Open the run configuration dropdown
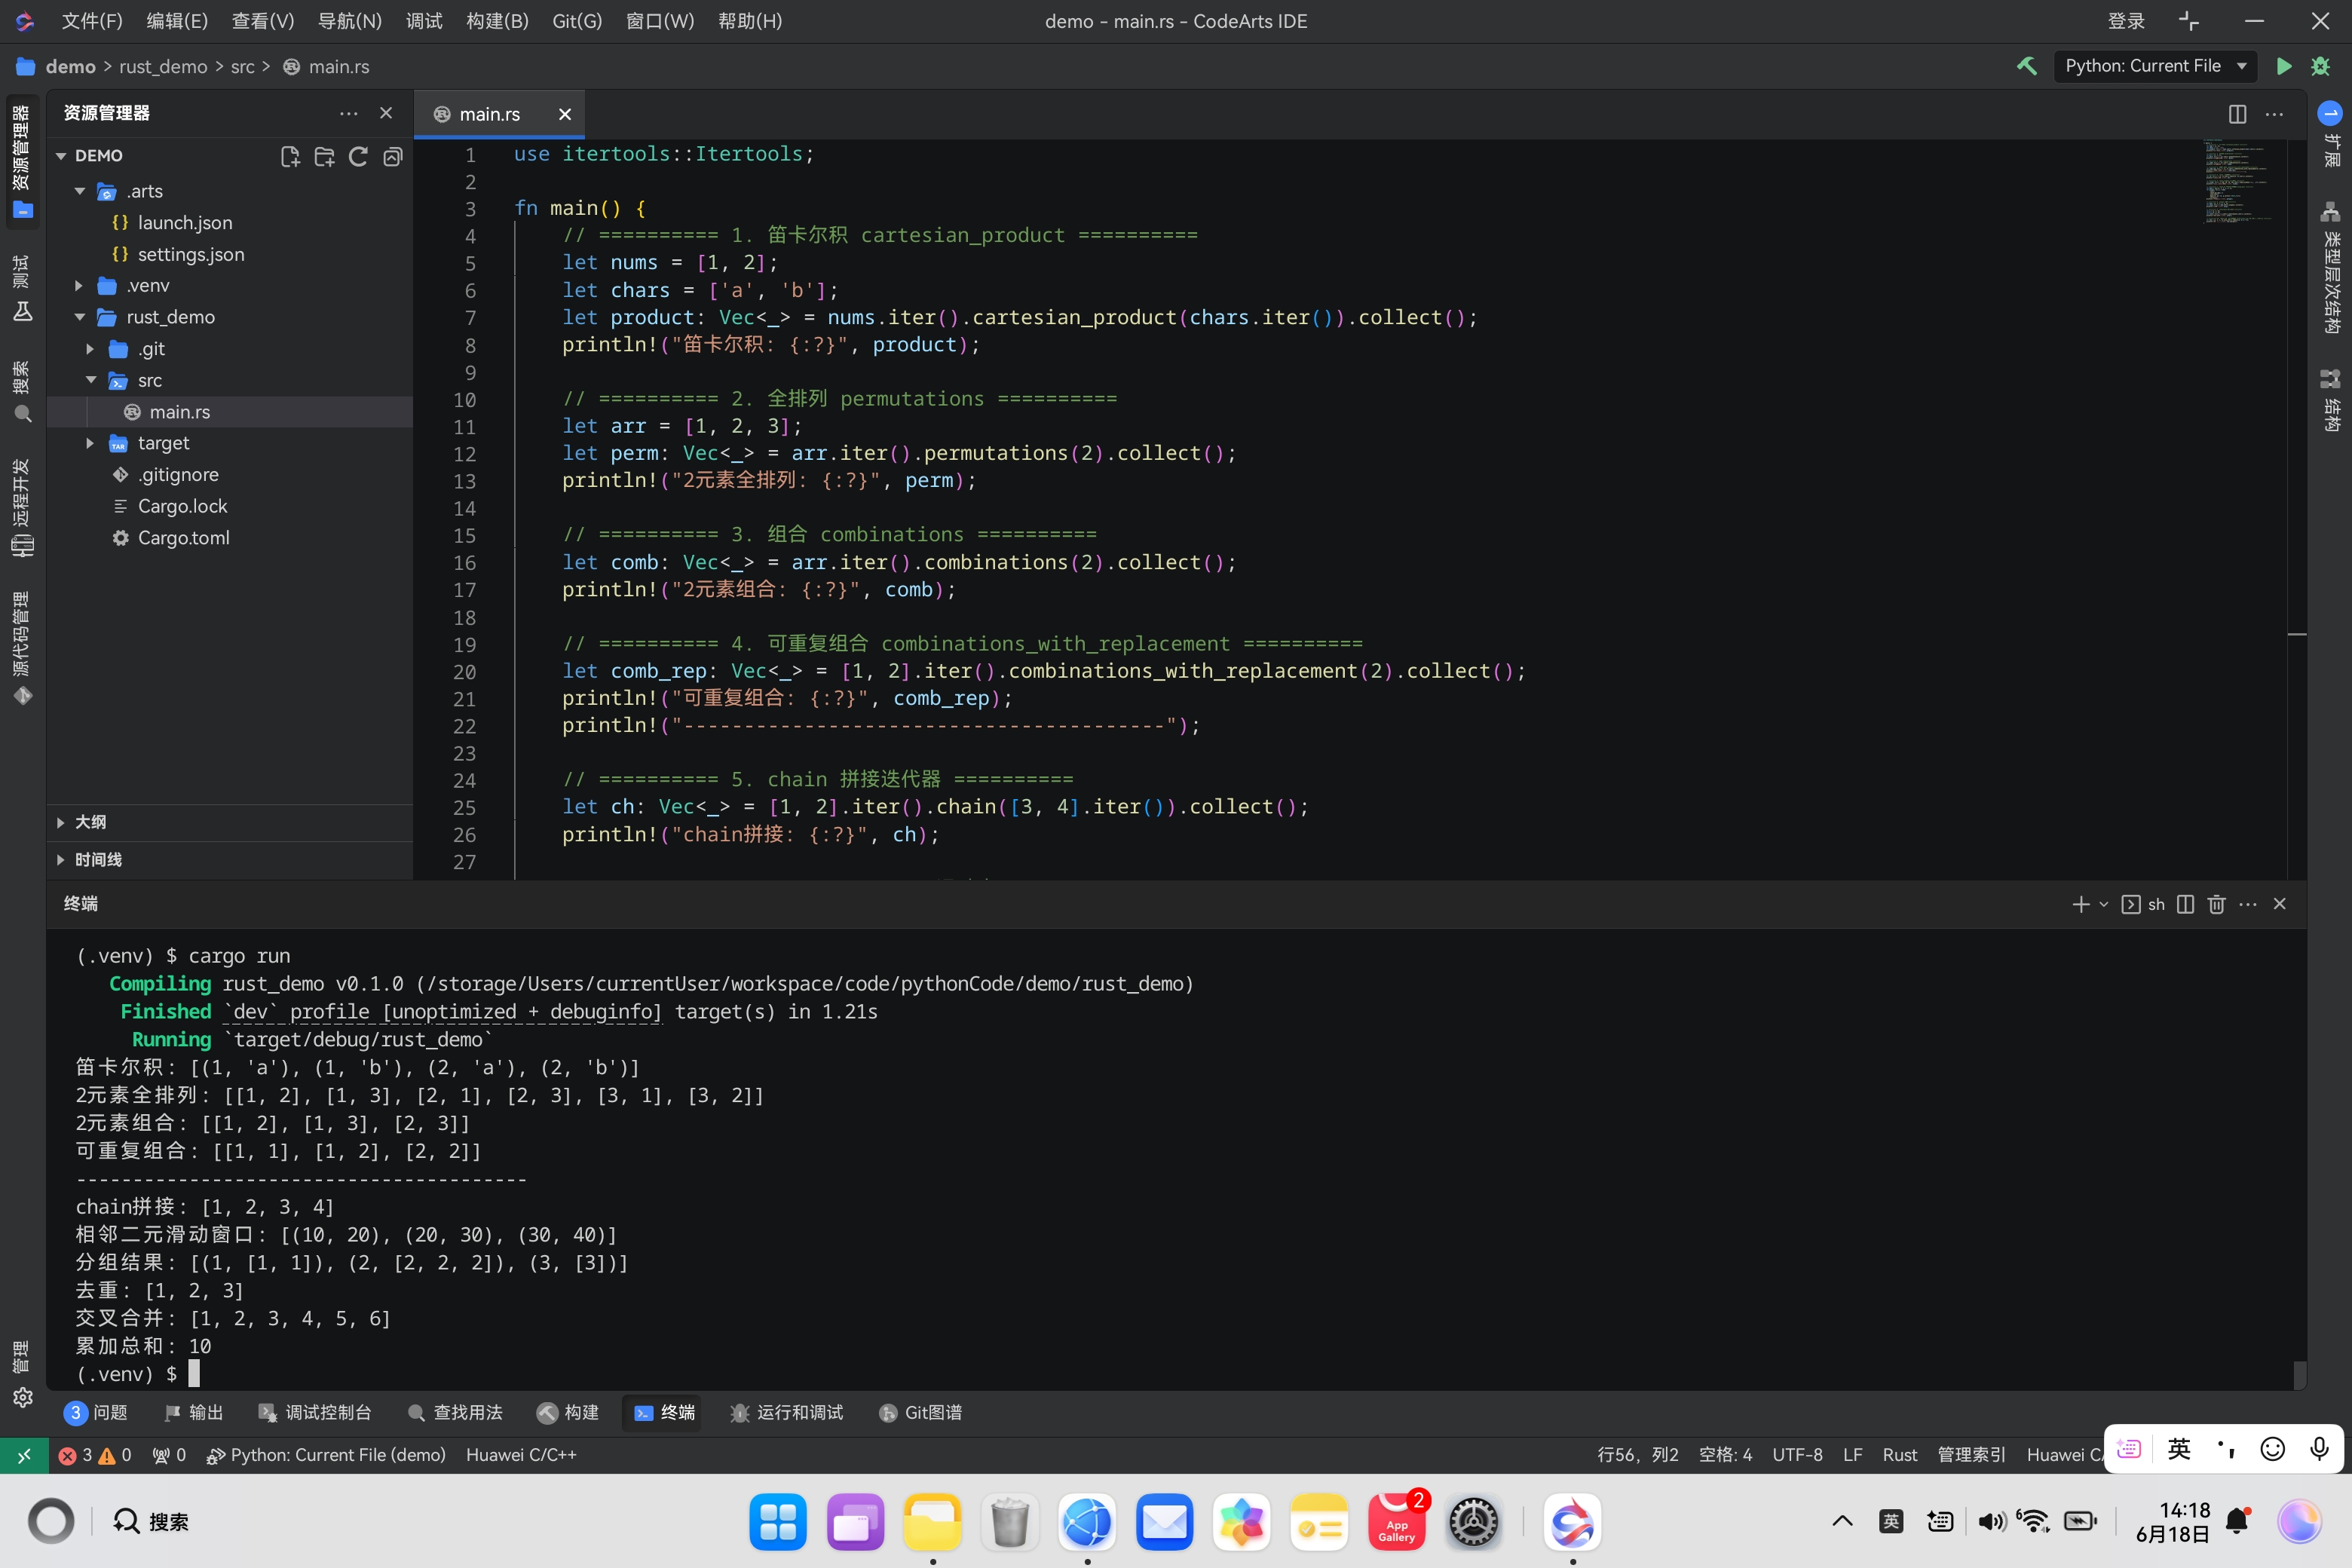The width and height of the screenshot is (2352, 1568). point(2154,66)
